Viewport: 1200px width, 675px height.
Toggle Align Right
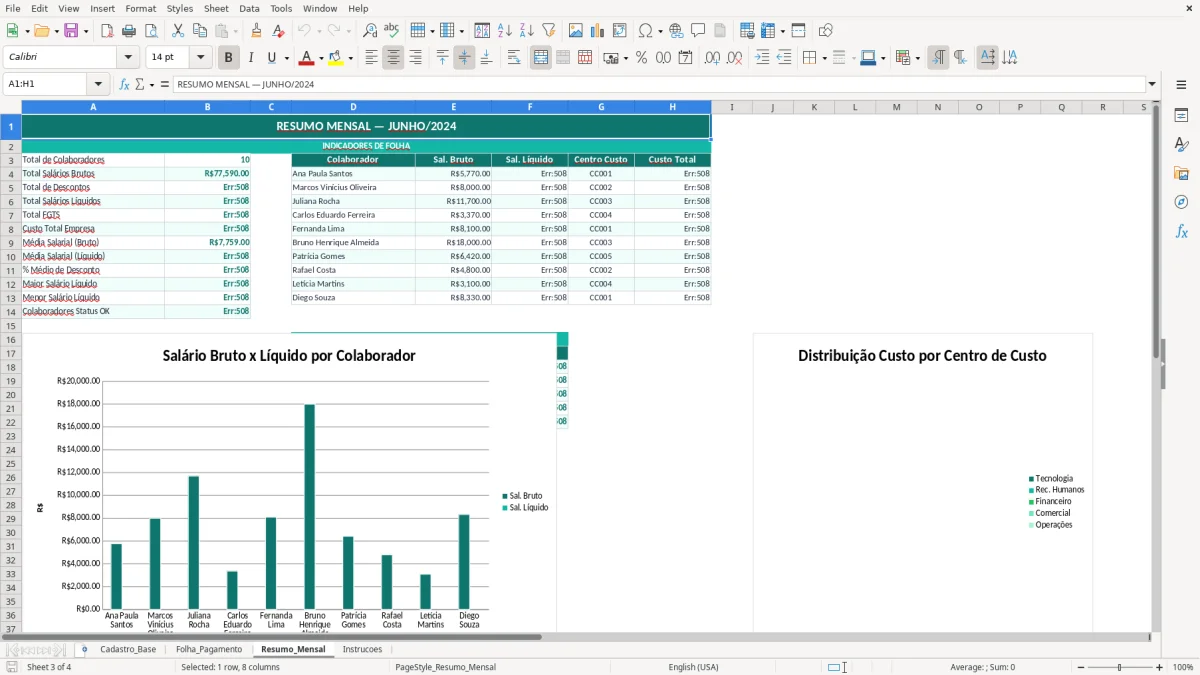(415, 58)
